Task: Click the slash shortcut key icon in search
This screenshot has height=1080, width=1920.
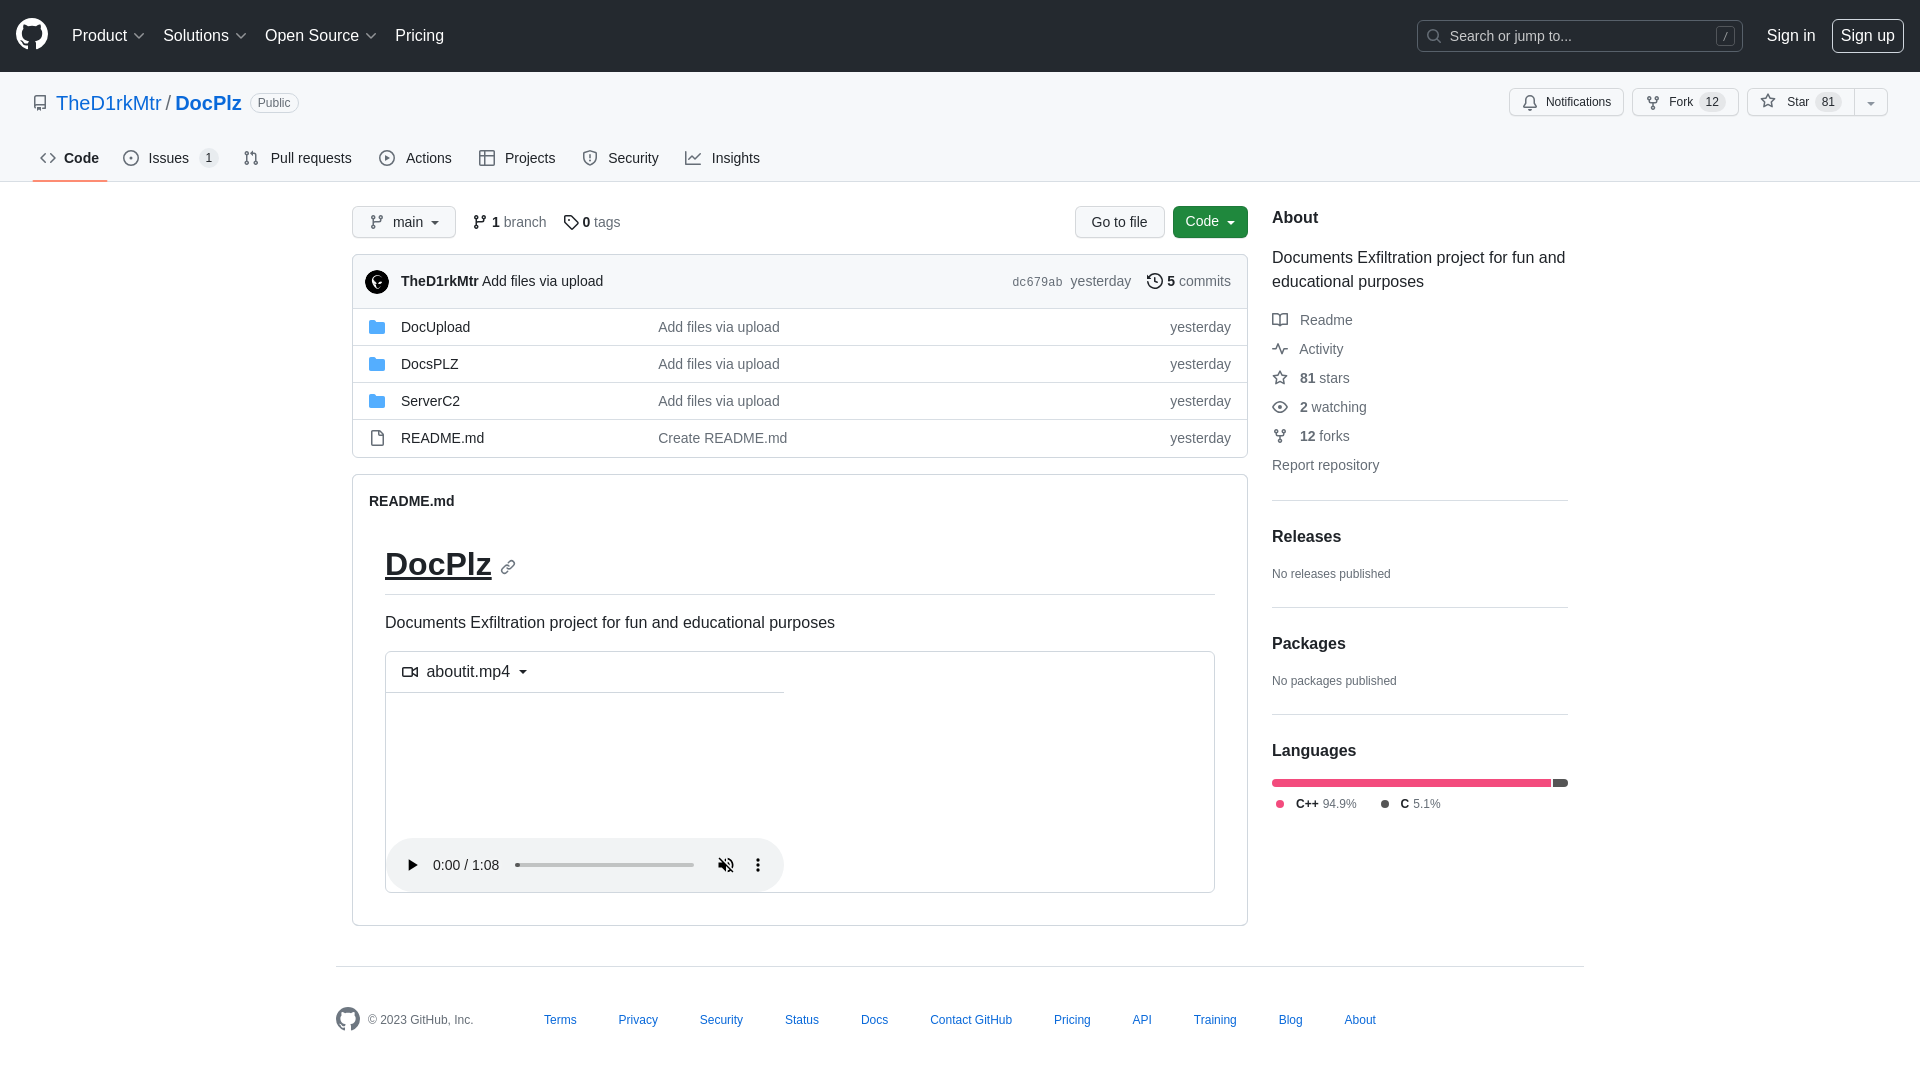Action: click(x=1725, y=36)
